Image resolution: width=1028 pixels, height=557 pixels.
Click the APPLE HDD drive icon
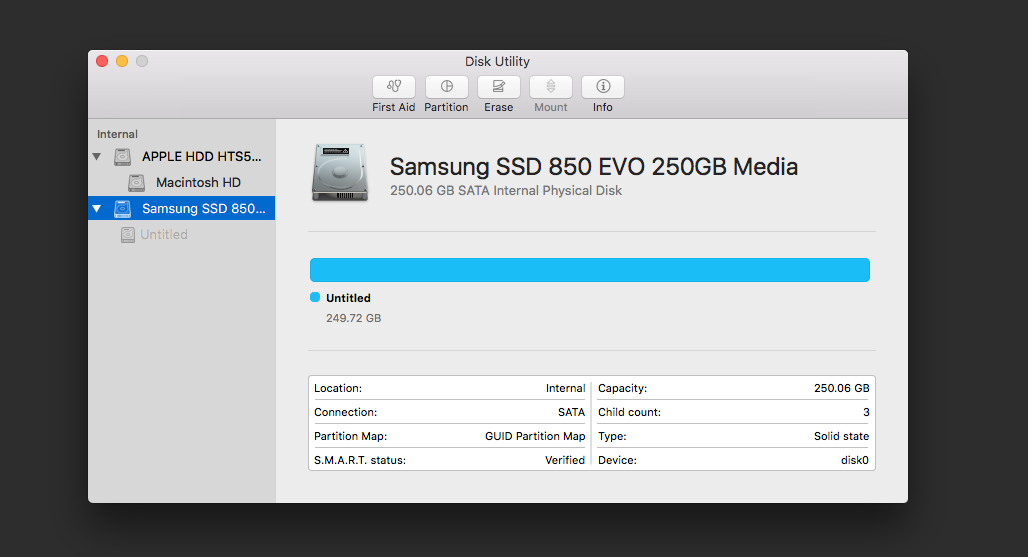pyautogui.click(x=123, y=157)
